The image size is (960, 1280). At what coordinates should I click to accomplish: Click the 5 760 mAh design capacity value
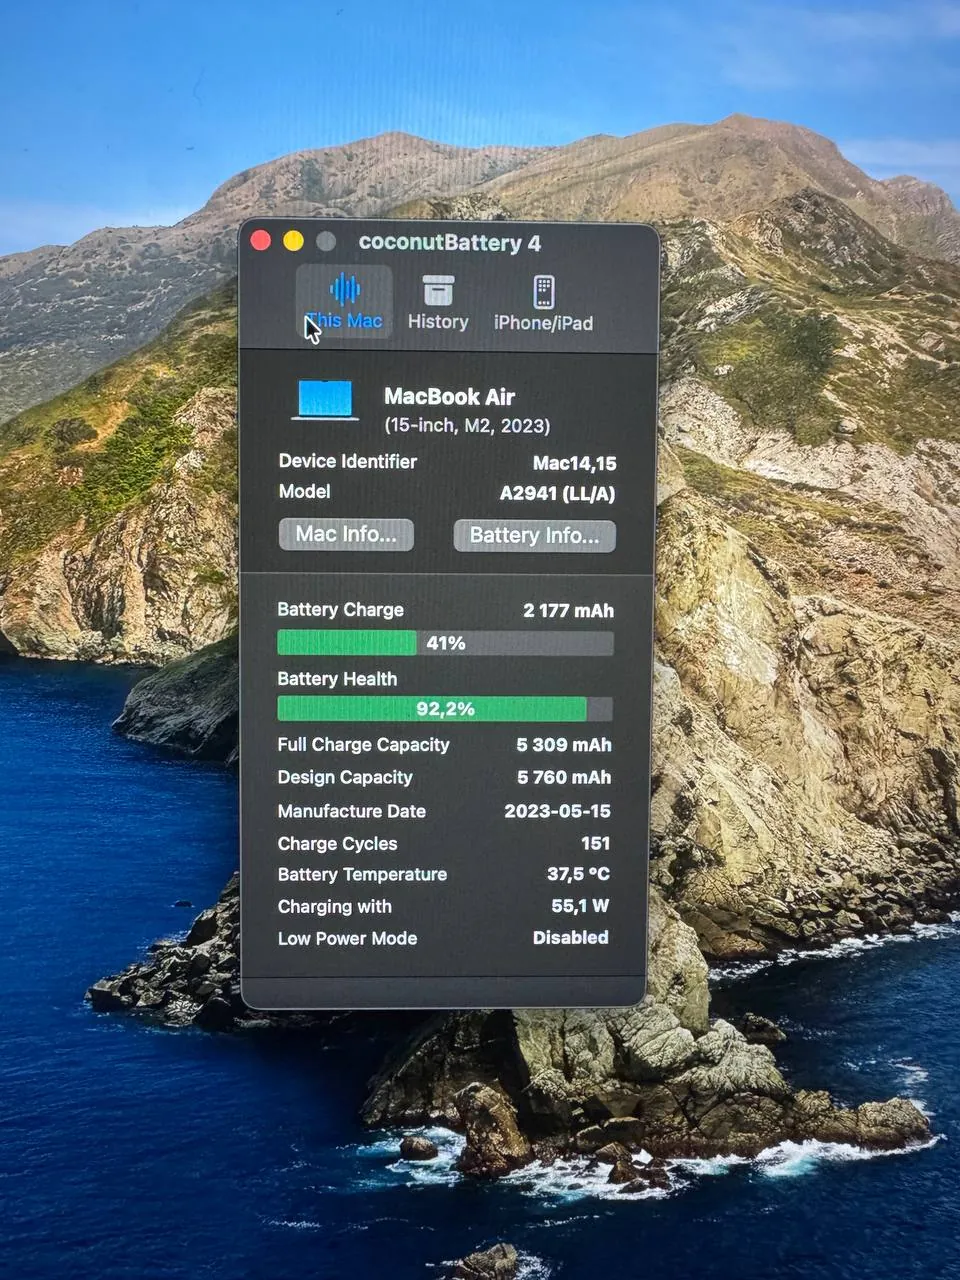(564, 777)
